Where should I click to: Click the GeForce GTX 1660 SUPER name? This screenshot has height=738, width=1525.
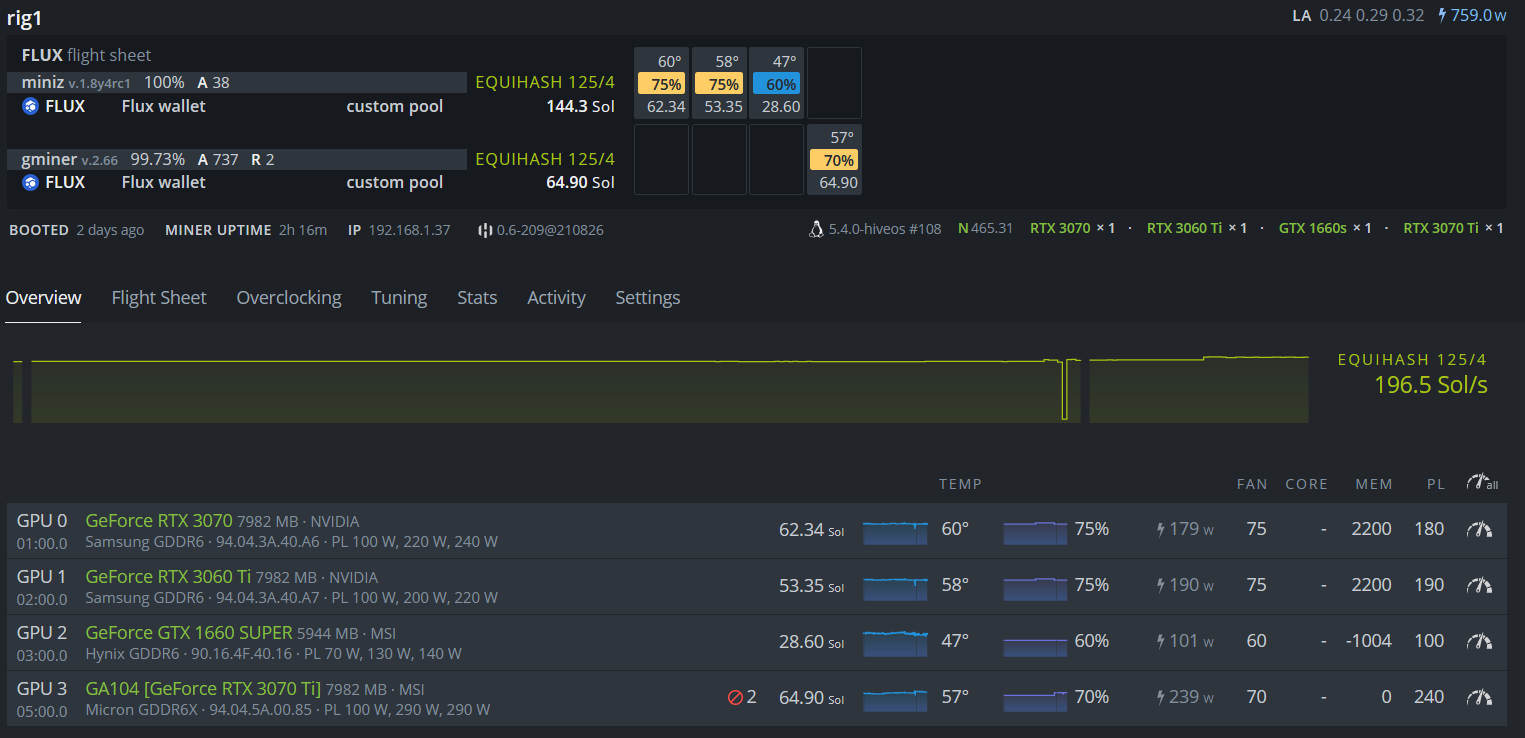tap(189, 633)
